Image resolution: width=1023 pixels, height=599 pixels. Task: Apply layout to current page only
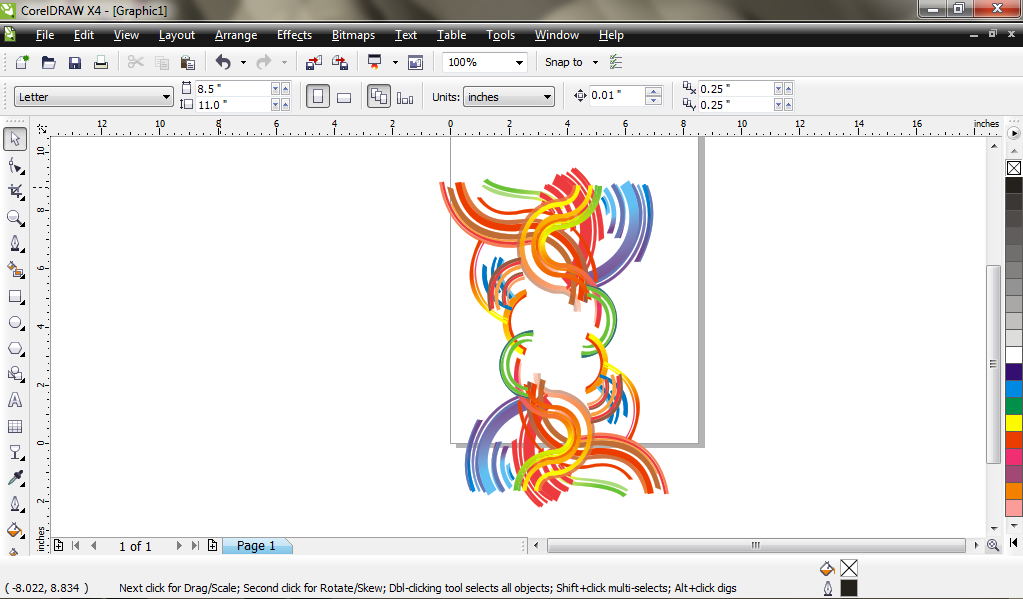tap(405, 97)
